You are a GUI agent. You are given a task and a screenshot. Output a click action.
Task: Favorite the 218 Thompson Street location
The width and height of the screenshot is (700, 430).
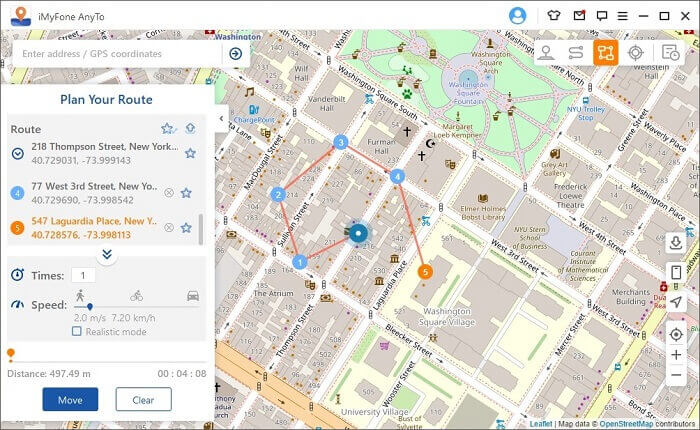190,153
